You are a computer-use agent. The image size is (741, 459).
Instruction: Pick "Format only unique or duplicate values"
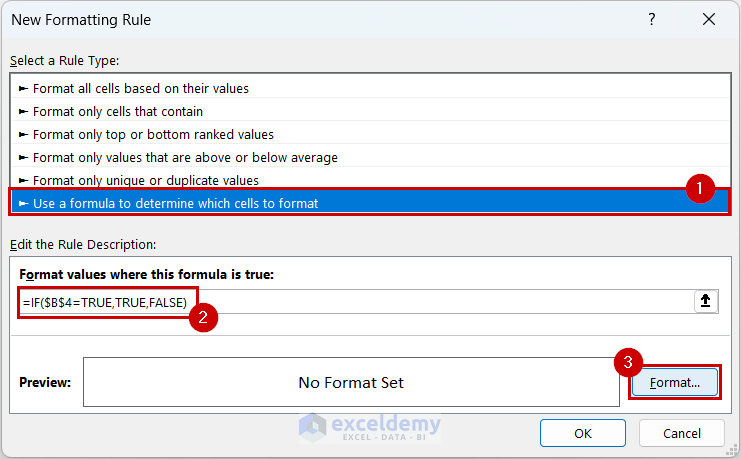146,180
